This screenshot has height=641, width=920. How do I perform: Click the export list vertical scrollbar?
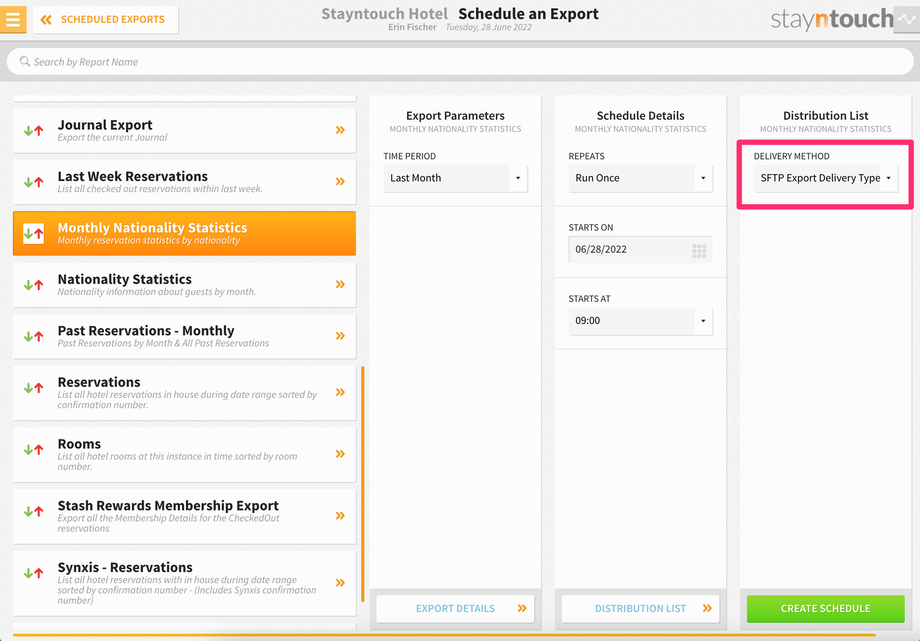363,484
